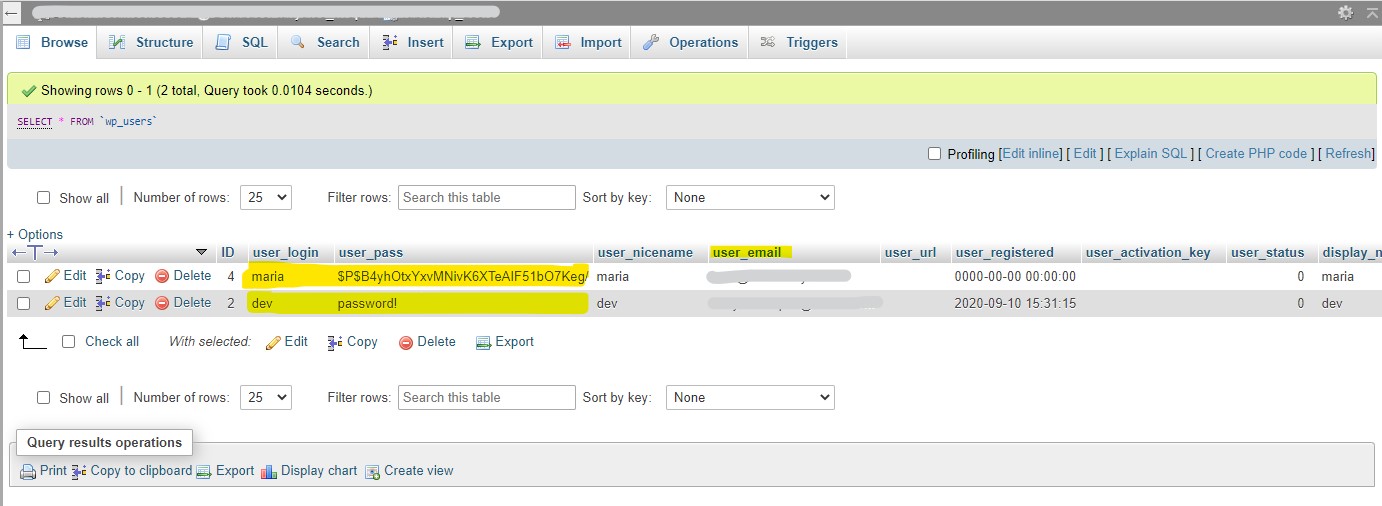Expand the top Sort by key dropdown
The height and width of the screenshot is (506, 1382).
tap(750, 198)
